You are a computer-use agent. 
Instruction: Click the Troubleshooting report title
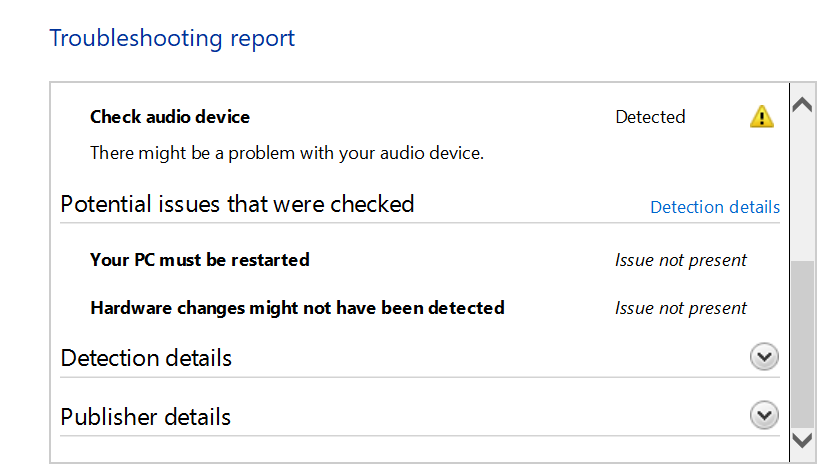pyautogui.click(x=172, y=38)
